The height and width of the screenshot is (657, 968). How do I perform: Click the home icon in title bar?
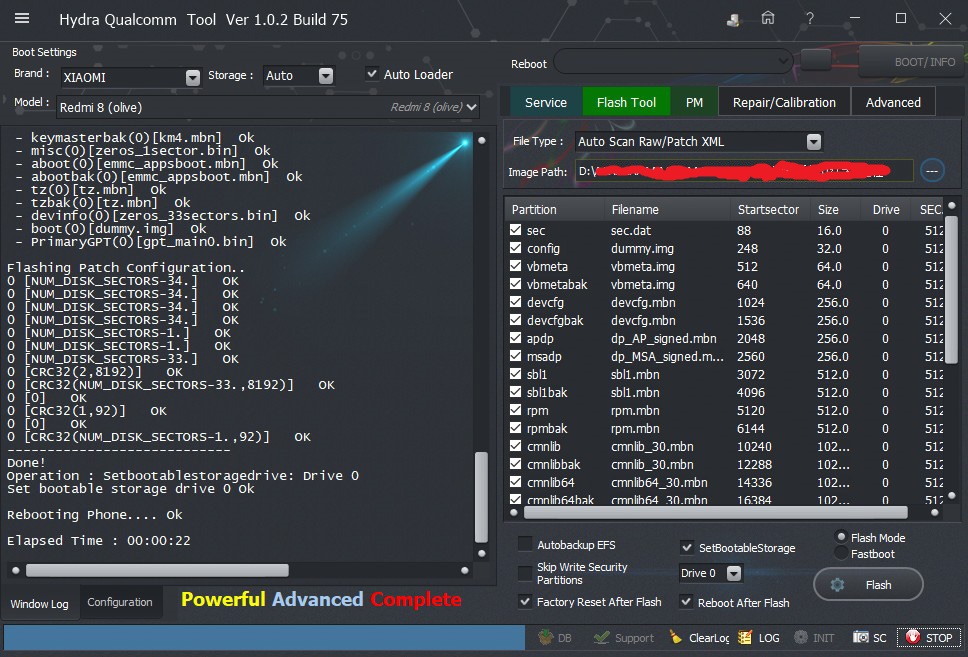767,19
